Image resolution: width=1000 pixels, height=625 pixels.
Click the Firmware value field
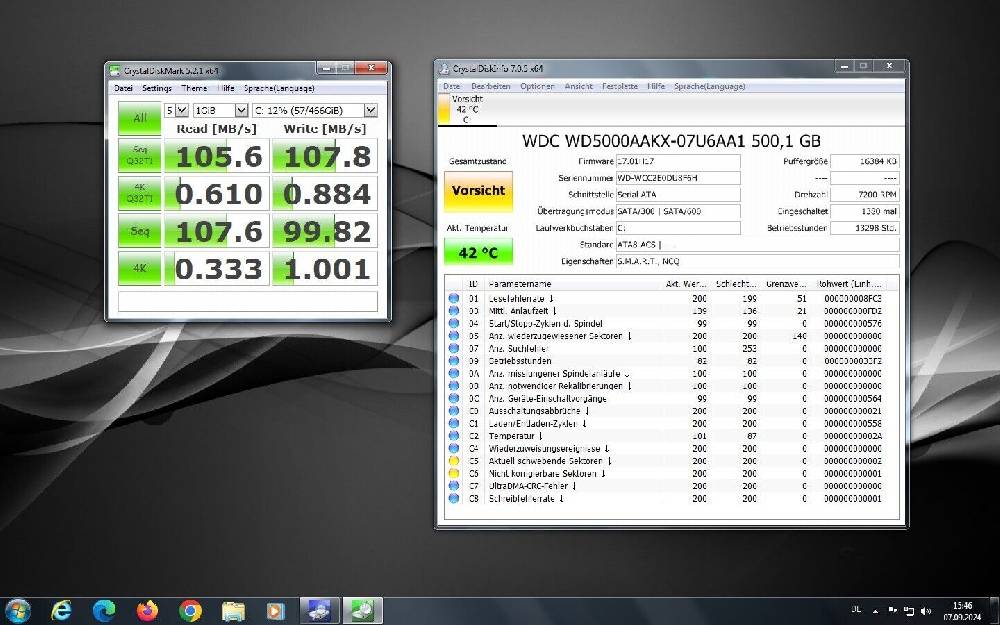pos(678,162)
